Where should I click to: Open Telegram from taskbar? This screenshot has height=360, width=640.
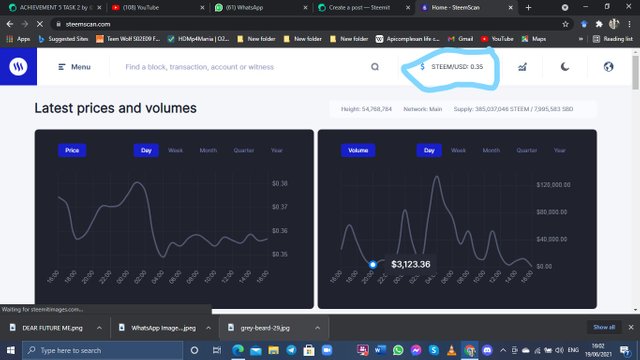coord(291,350)
